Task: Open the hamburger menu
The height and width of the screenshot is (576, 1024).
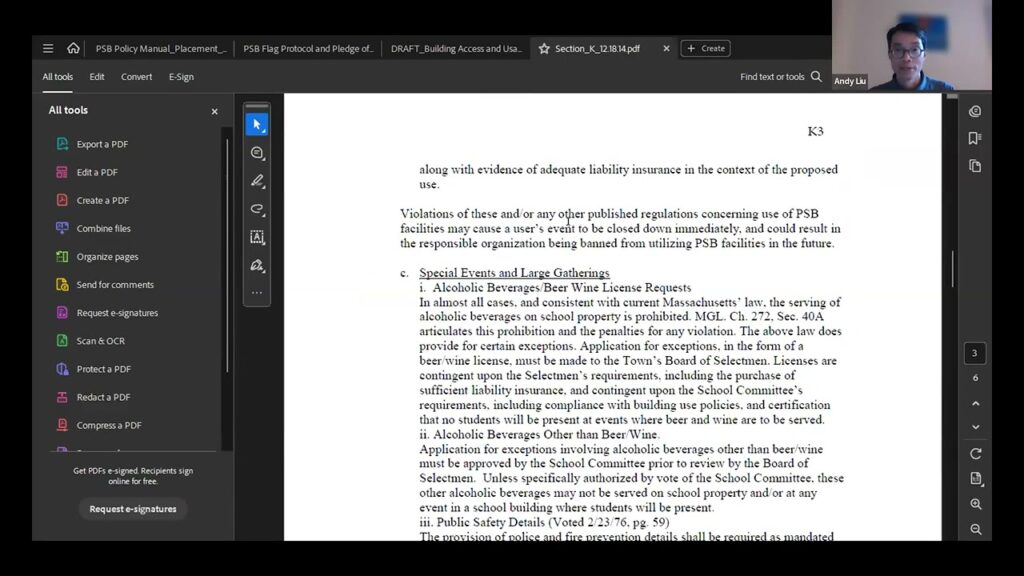Action: coord(48,48)
